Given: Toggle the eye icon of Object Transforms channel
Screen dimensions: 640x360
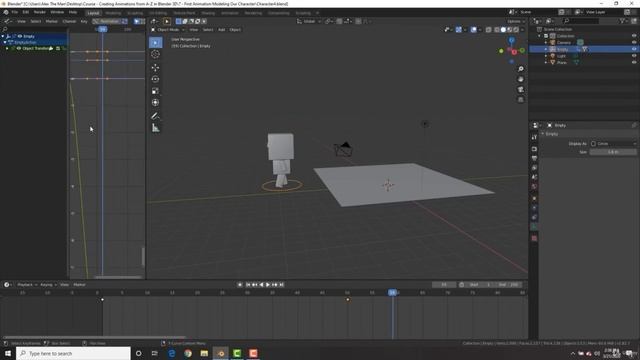Looking at the screenshot, I should point(18,49).
